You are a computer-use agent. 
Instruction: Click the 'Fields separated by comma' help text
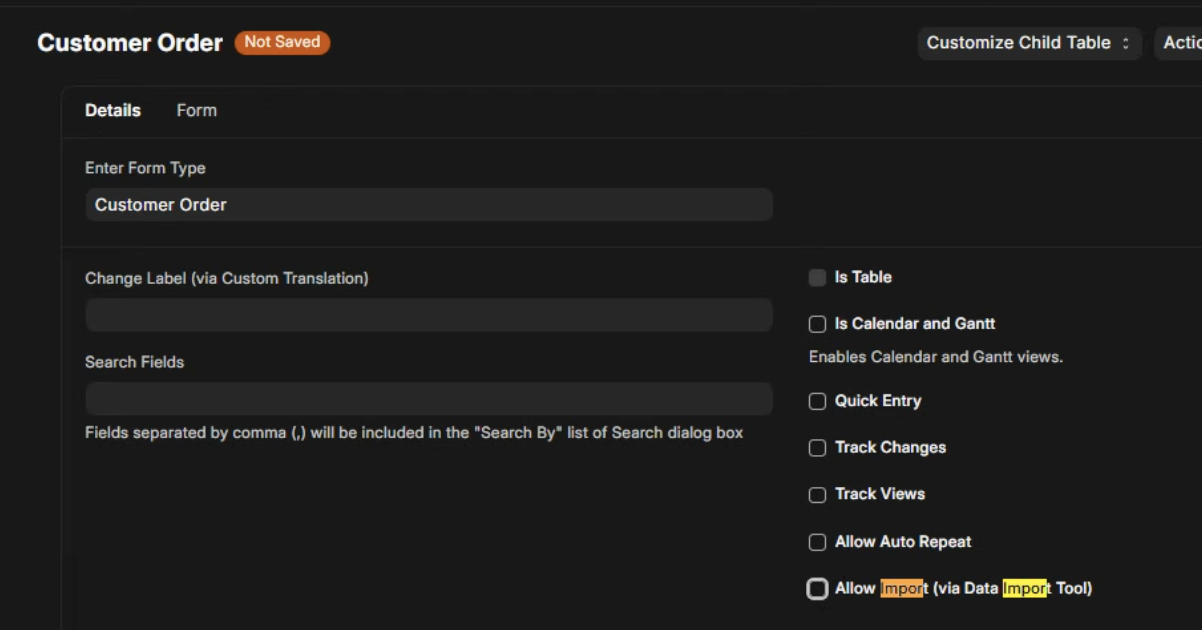414,433
